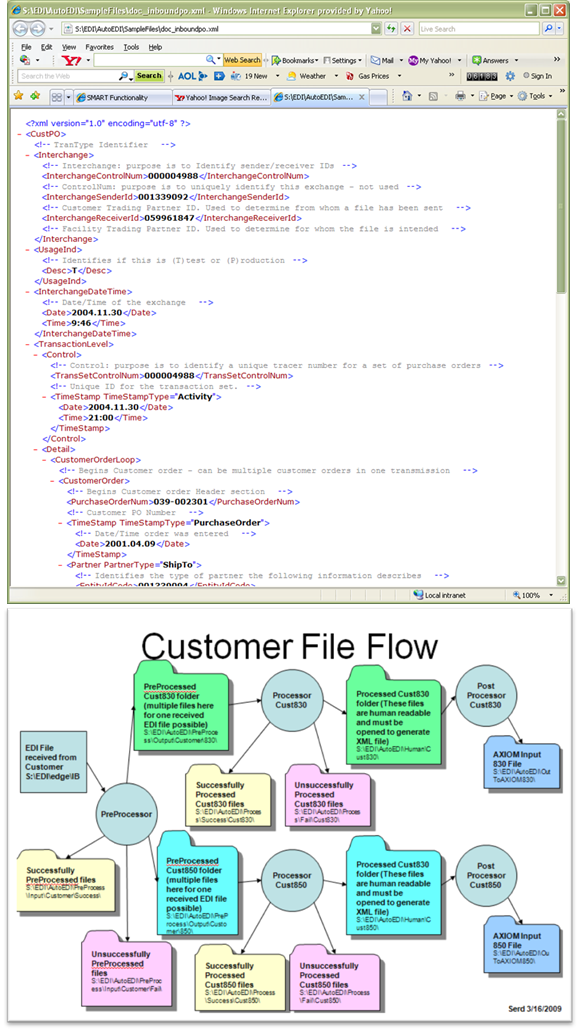Open the zoom level dropdown at 100%
Screen dimensions: 579x1031
(x=551, y=595)
